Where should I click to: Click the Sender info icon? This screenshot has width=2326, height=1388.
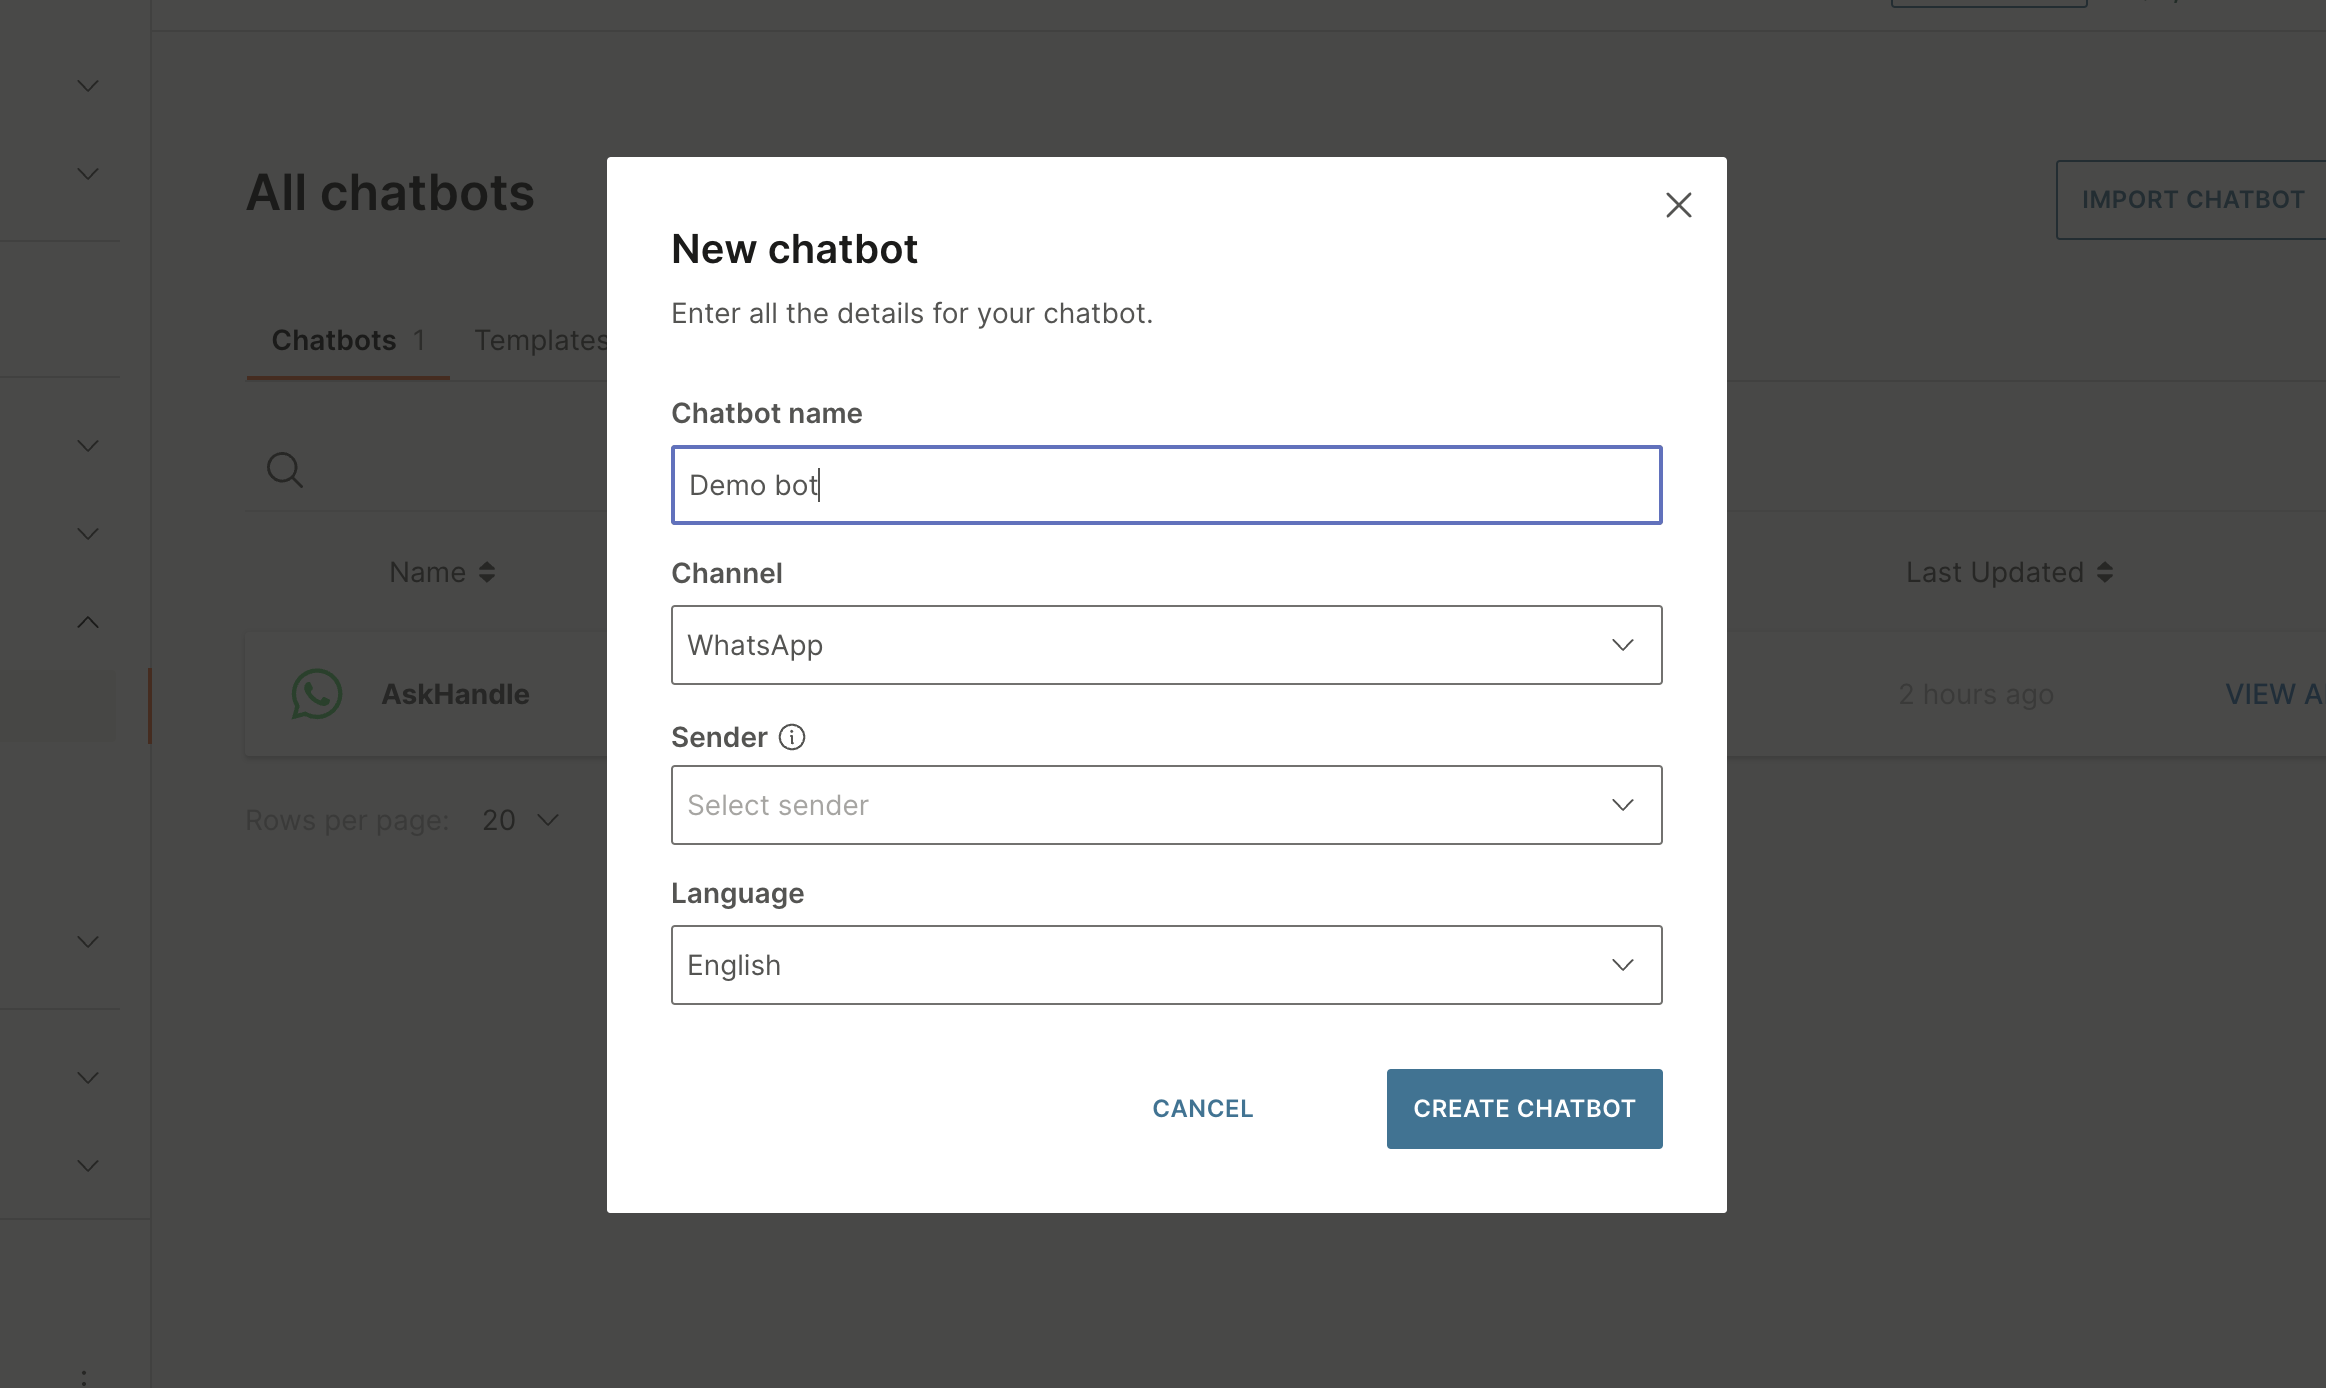point(792,737)
